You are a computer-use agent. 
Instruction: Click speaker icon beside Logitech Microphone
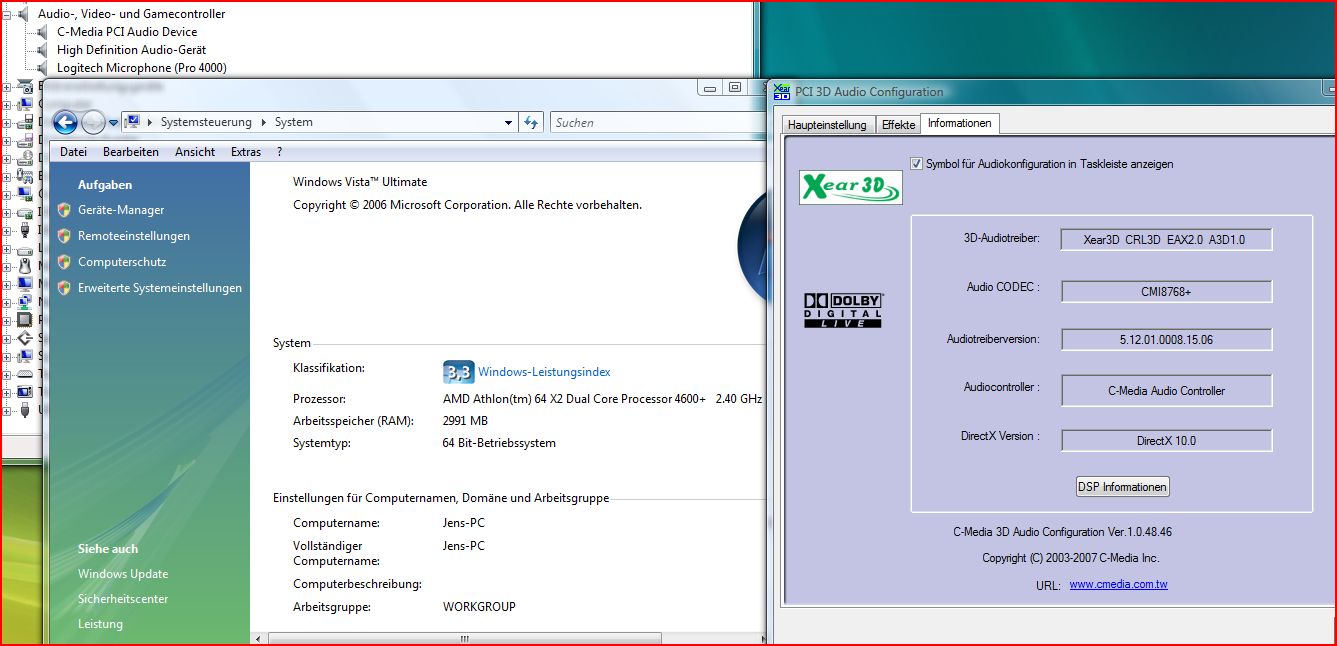click(43, 68)
